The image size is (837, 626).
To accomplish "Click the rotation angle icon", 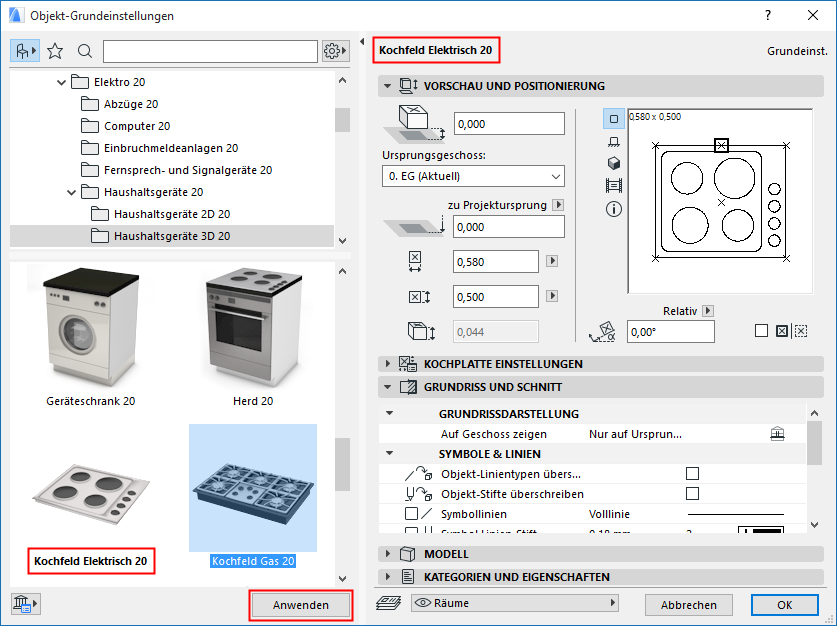I will pyautogui.click(x=602, y=332).
